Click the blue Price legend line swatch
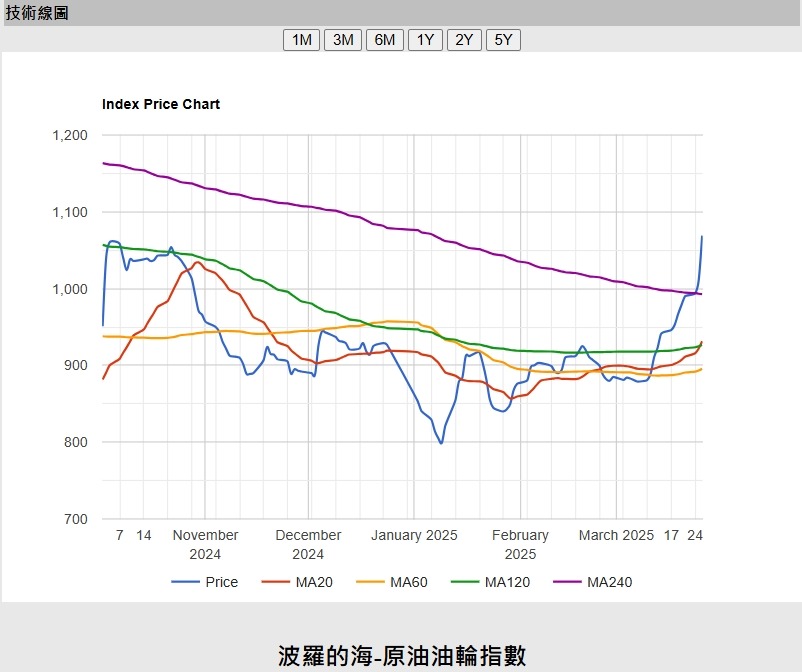 point(185,582)
